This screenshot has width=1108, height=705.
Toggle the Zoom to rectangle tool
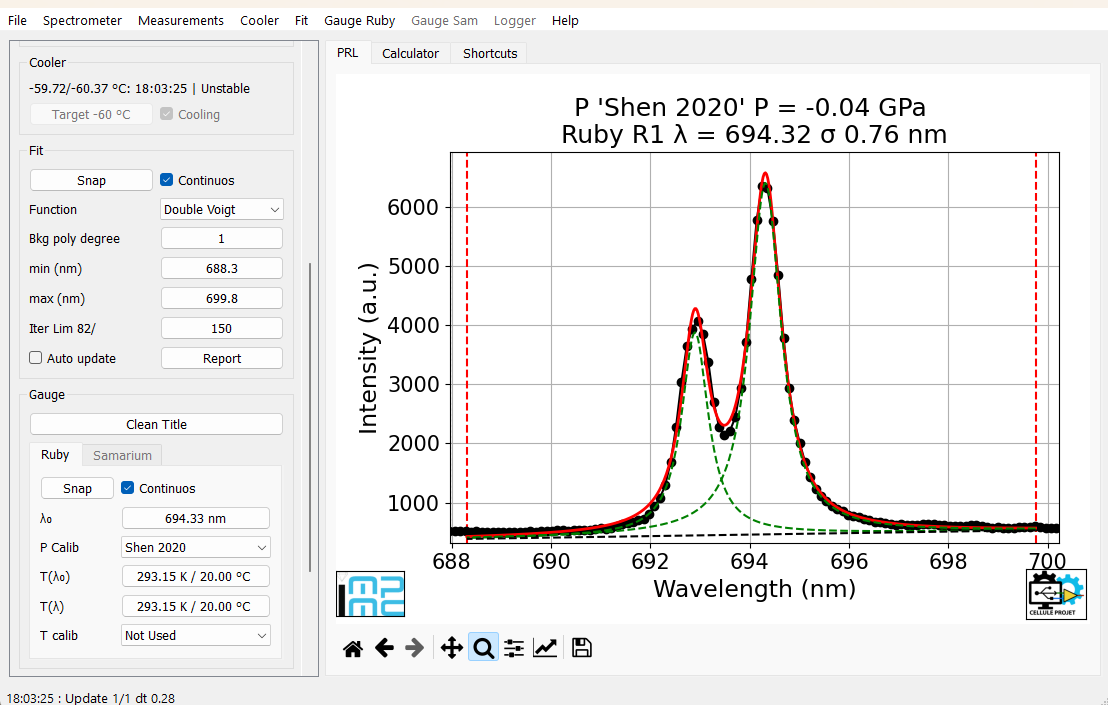pos(483,648)
